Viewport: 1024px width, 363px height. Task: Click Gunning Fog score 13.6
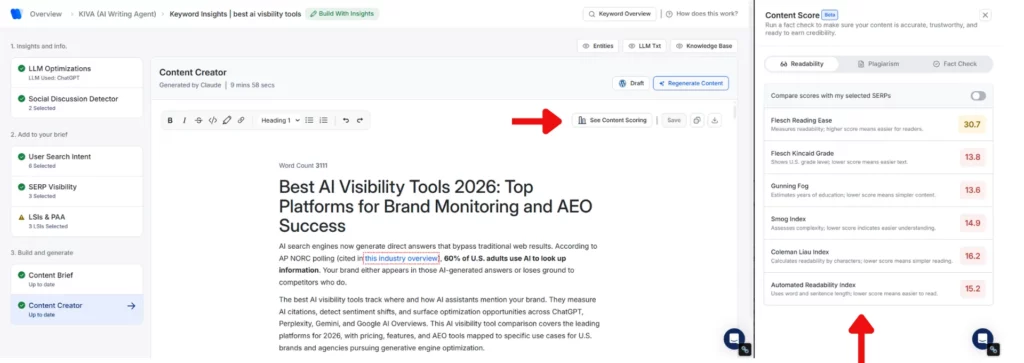[x=972, y=190]
